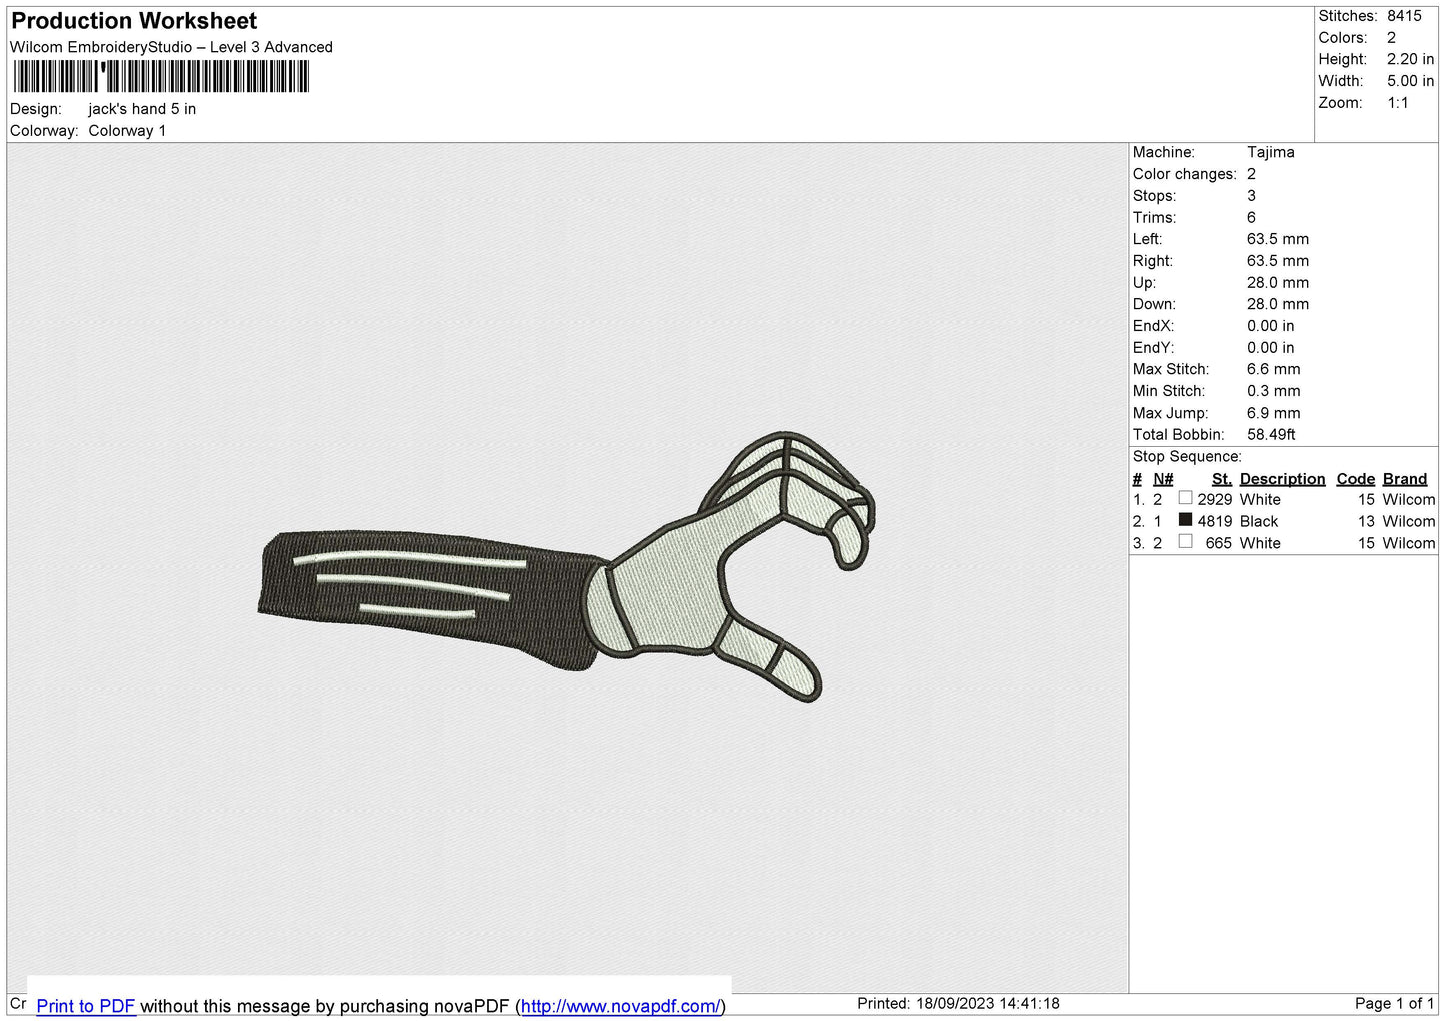Click the Total Bobbin value '58.49ft'
1445x1021 pixels.
click(1271, 435)
